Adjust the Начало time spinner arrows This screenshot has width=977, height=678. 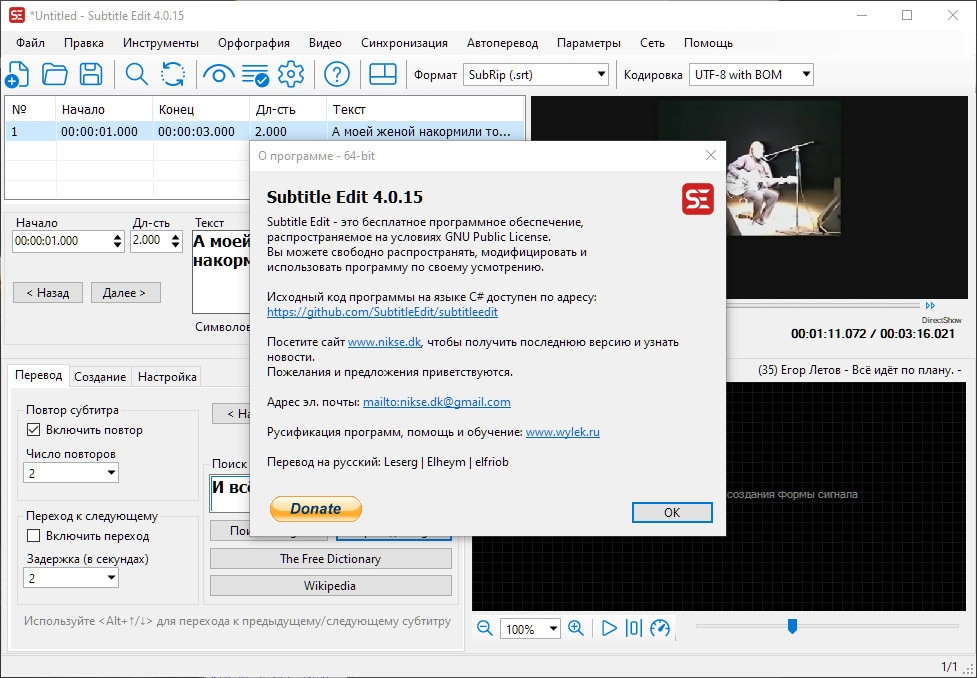point(118,241)
